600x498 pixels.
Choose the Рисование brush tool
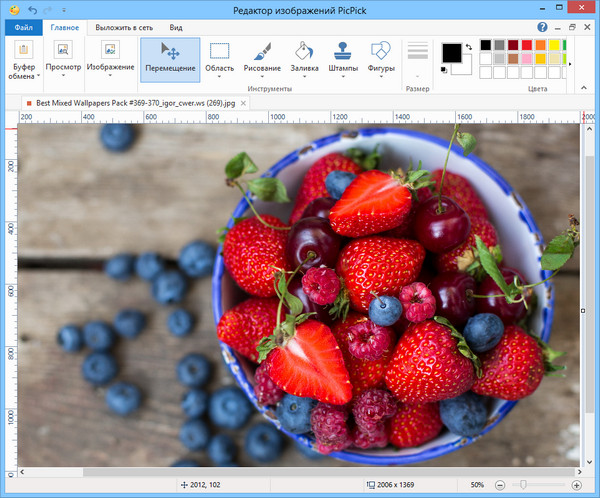[262, 59]
